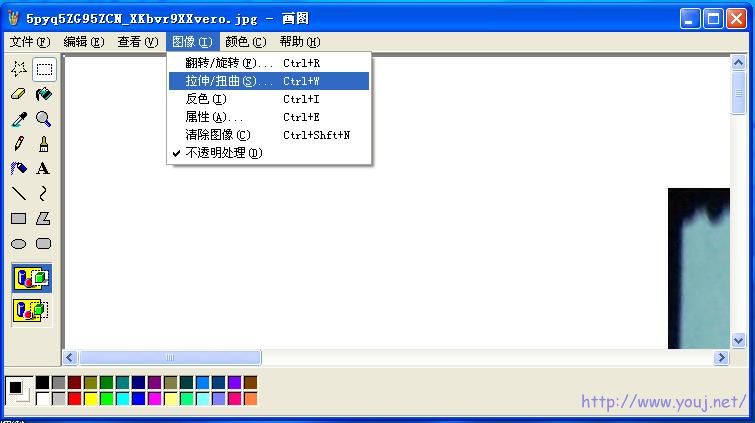Pick the Color Picker eyedropper tool
Screen dimensions: 755x423
(19, 119)
